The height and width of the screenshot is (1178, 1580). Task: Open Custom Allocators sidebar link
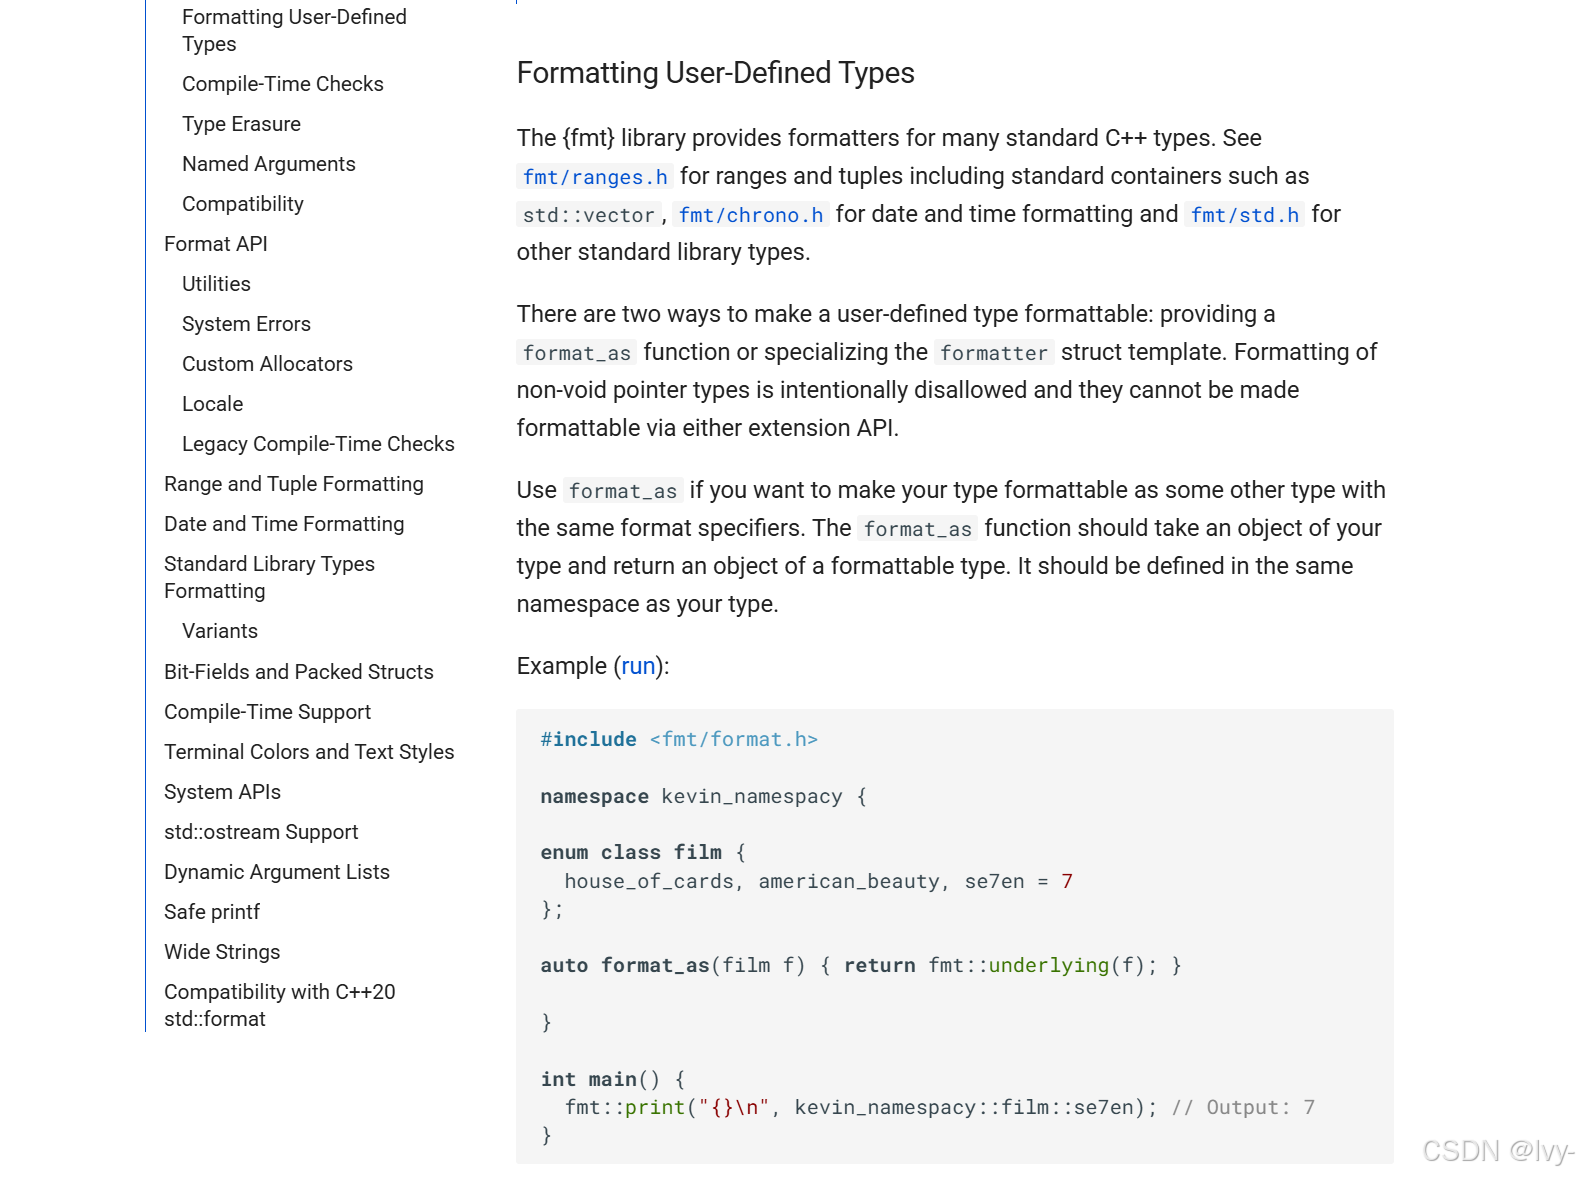(267, 364)
